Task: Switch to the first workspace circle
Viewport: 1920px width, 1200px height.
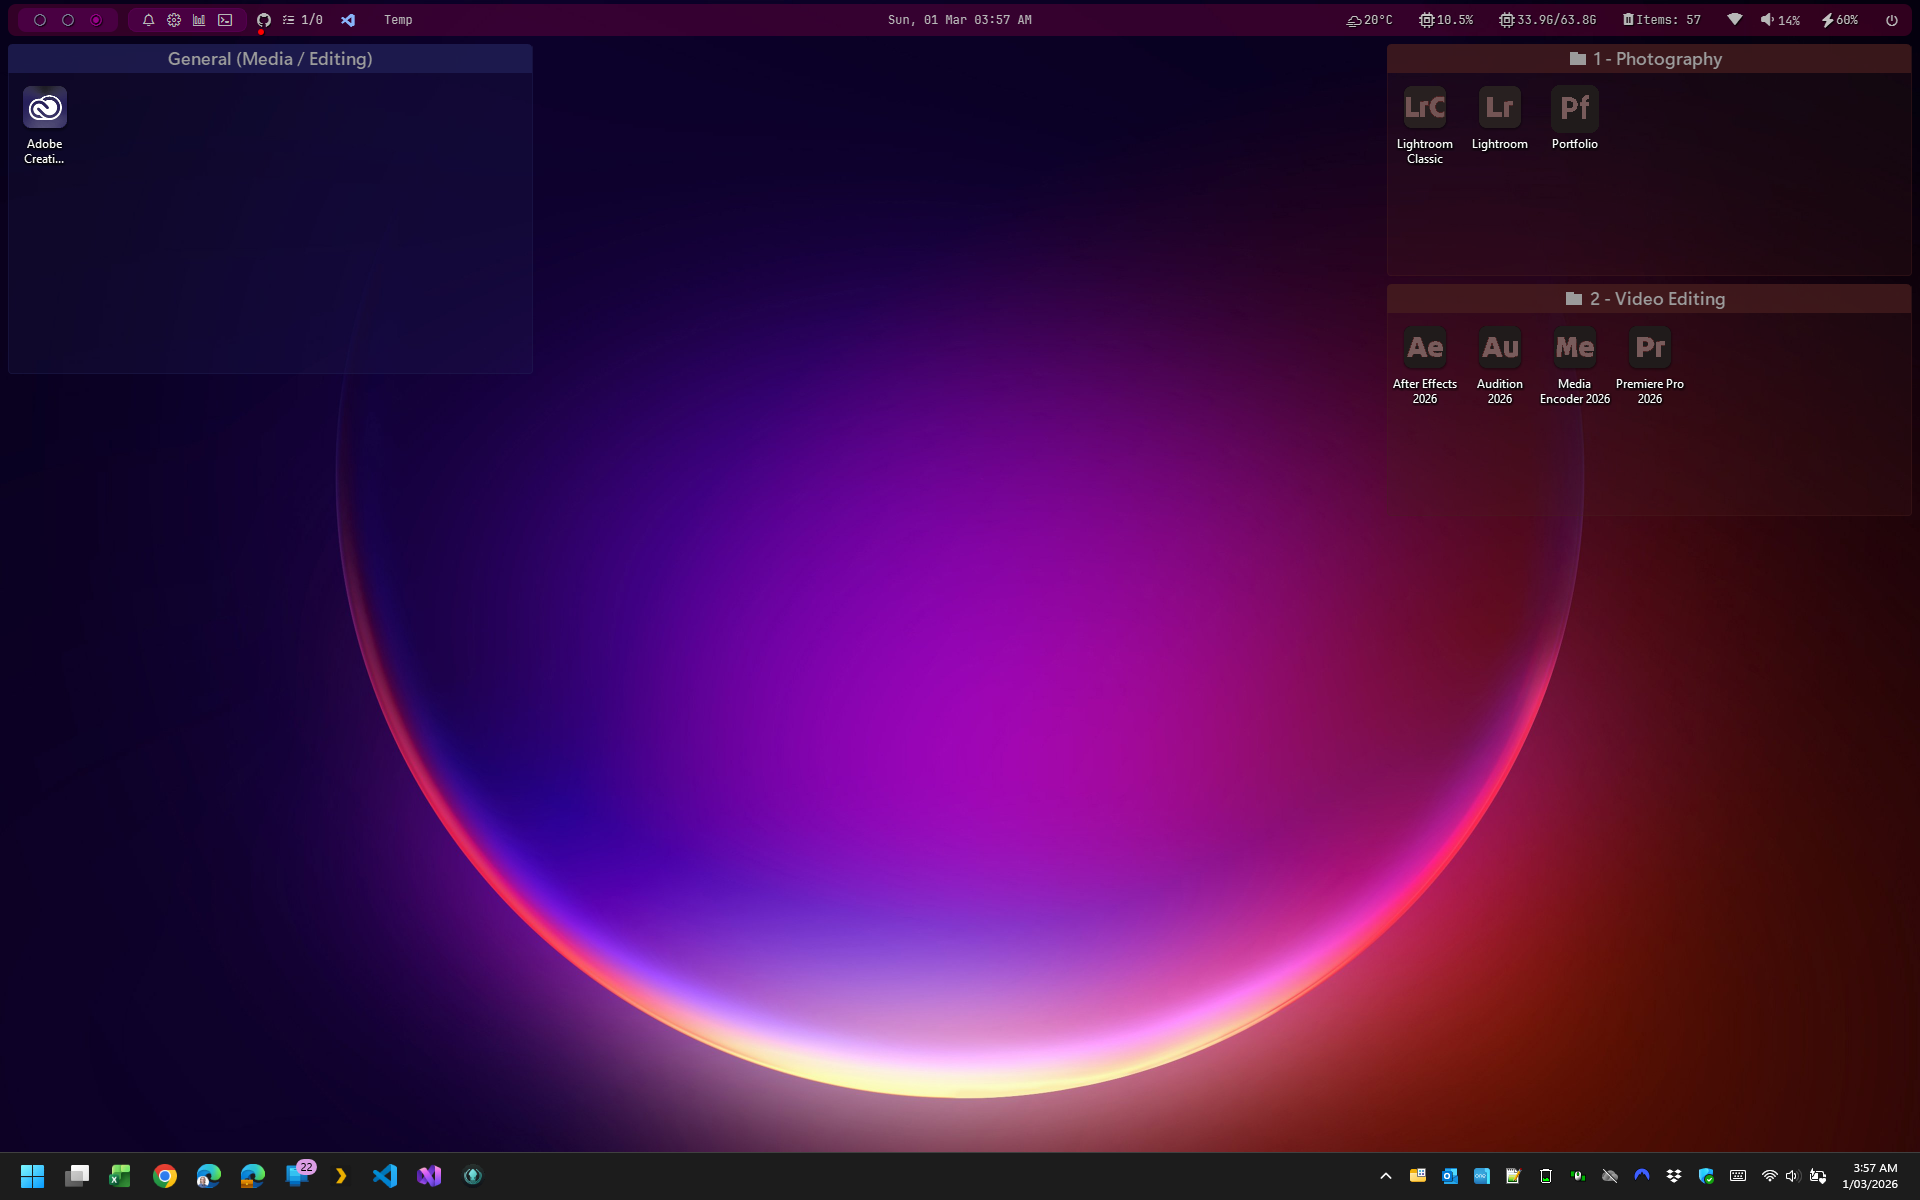Action: (x=40, y=20)
